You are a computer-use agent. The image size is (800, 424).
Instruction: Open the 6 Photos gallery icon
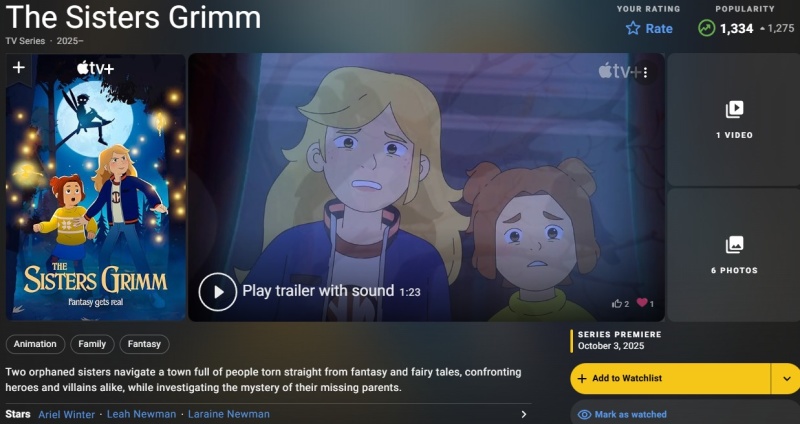point(734,245)
